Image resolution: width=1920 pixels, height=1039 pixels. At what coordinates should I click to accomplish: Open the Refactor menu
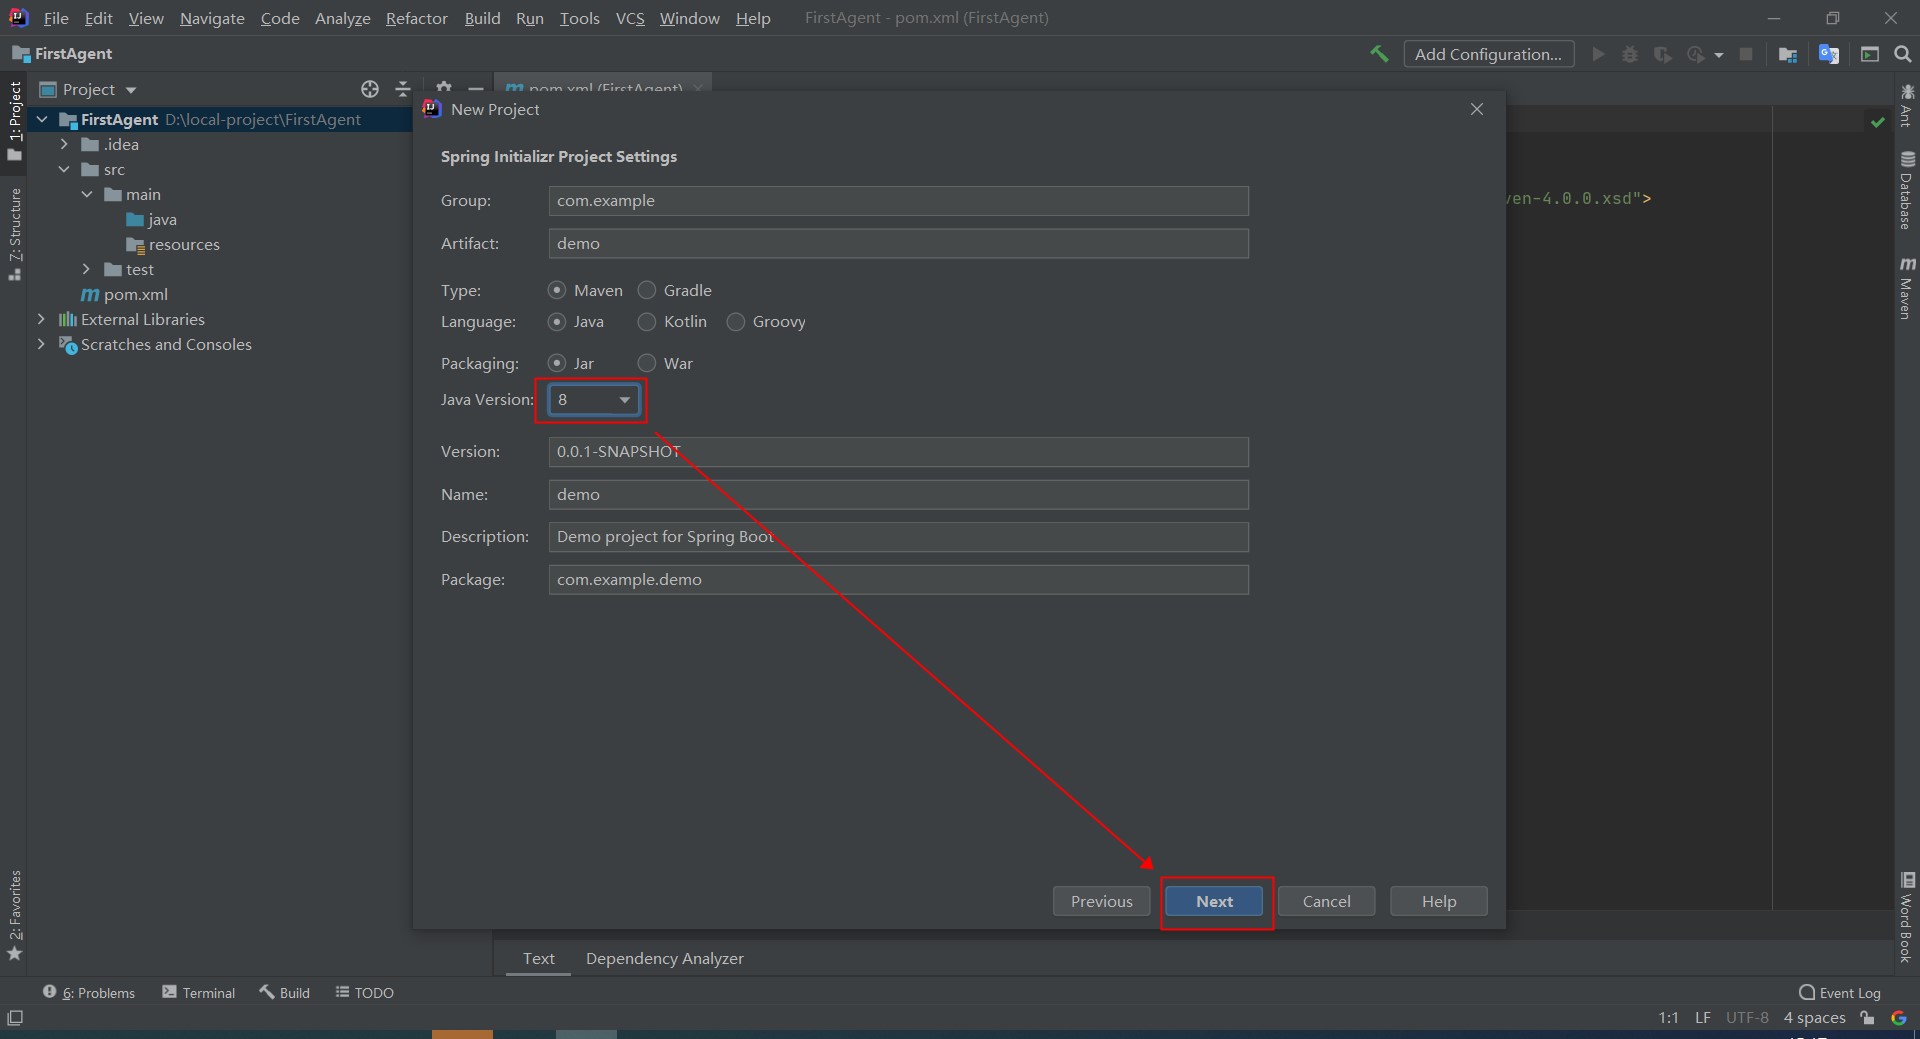point(417,18)
